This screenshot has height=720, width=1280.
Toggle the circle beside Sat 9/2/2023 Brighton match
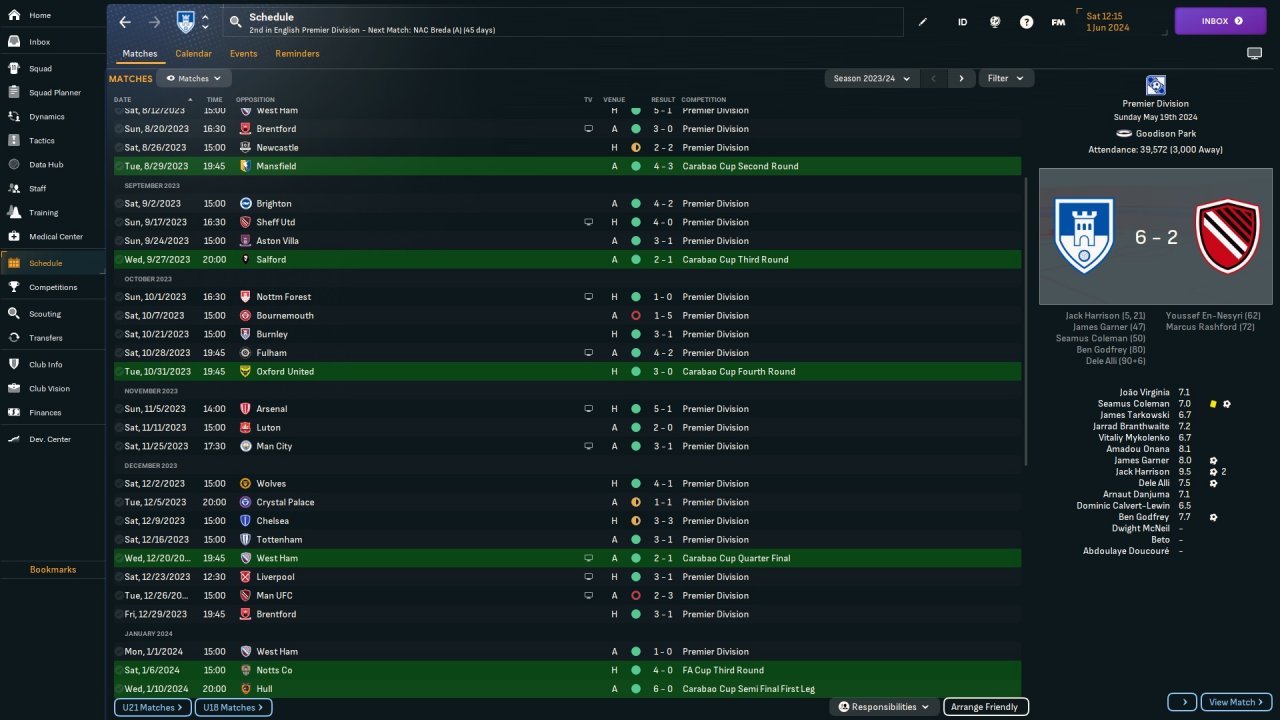tap(119, 203)
